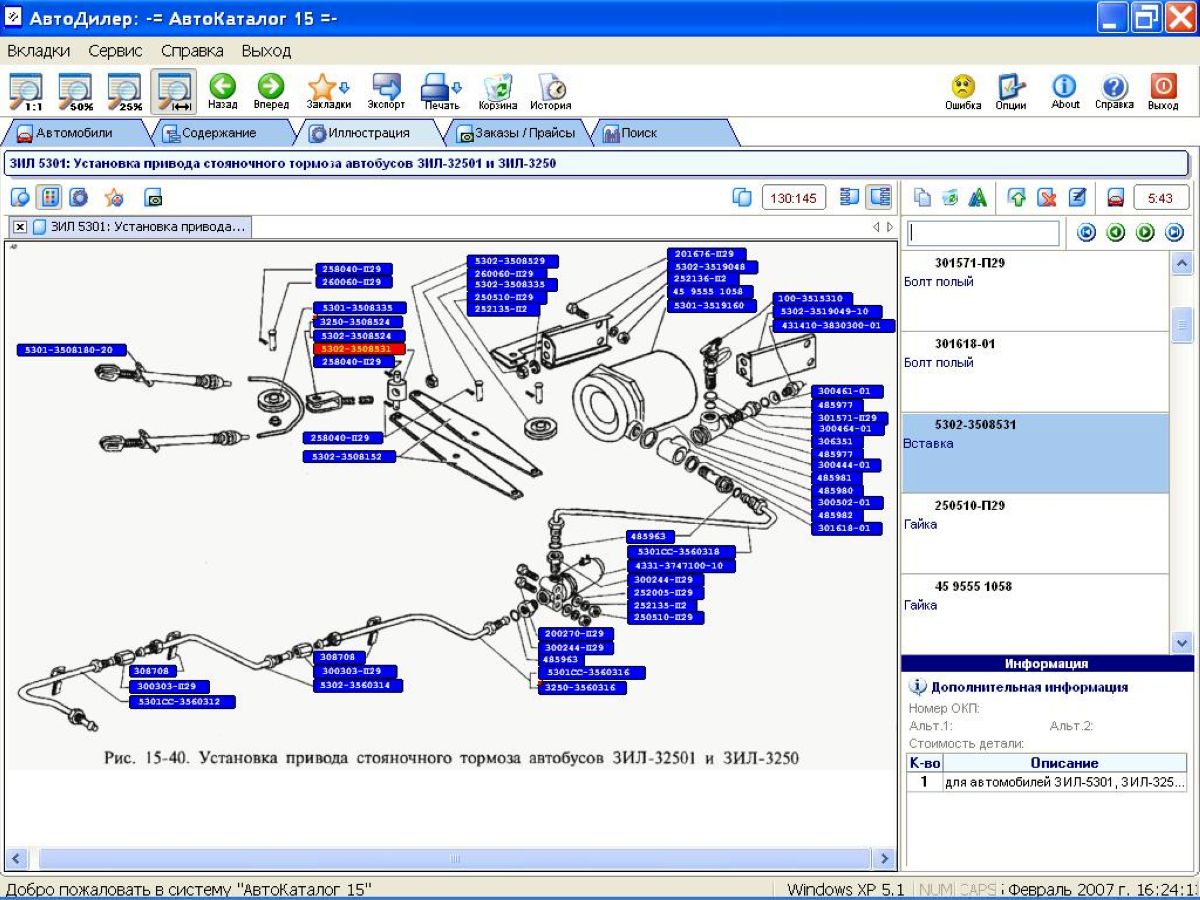The height and width of the screenshot is (900, 1200).
Task: Click the copy pages icon in parts toolbar
Action: tap(922, 198)
